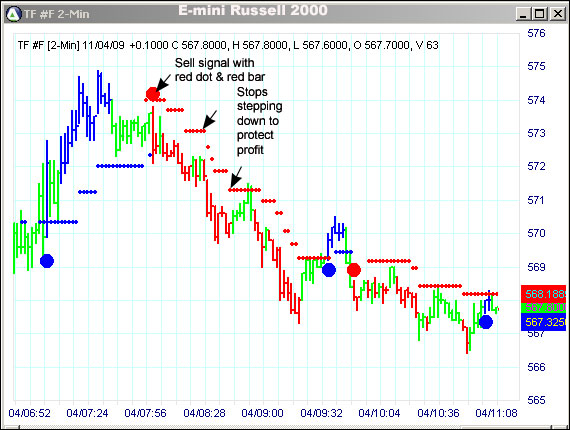This screenshot has height=430, width=570.
Task: Click the 566 price axis label
Action: pos(536,367)
